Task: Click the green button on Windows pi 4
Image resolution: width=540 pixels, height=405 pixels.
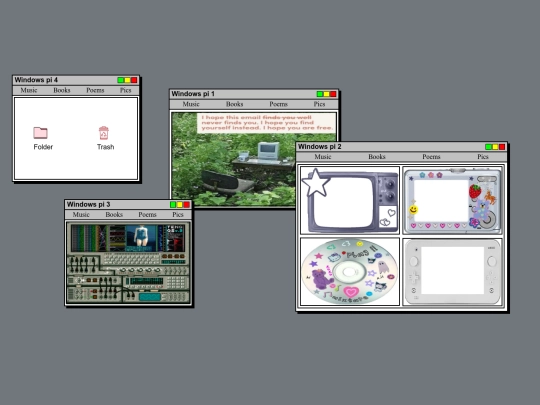Action: pos(121,80)
